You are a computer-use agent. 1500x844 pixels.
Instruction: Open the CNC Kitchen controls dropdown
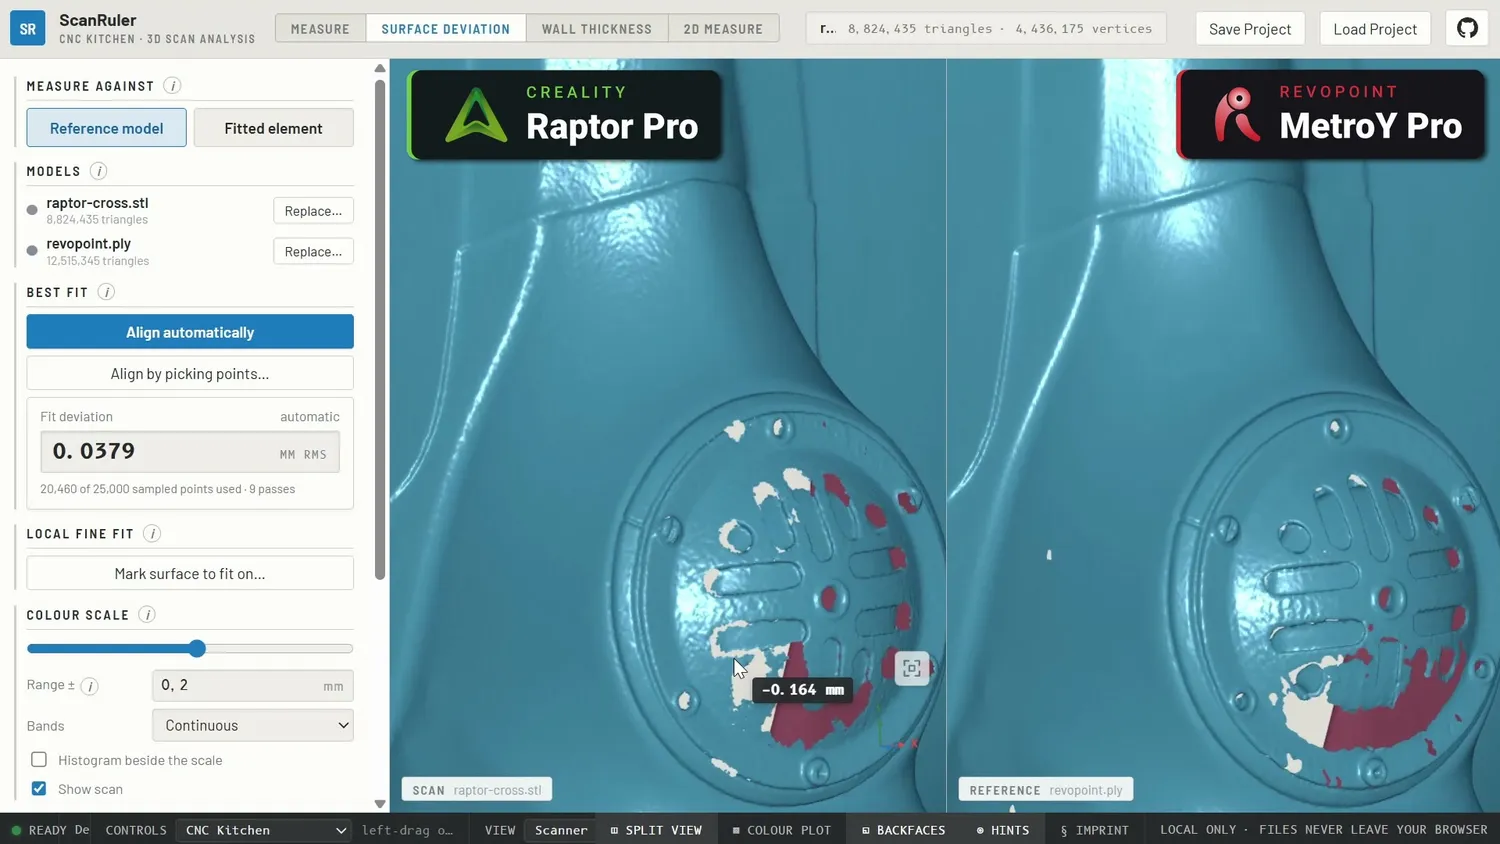point(264,830)
